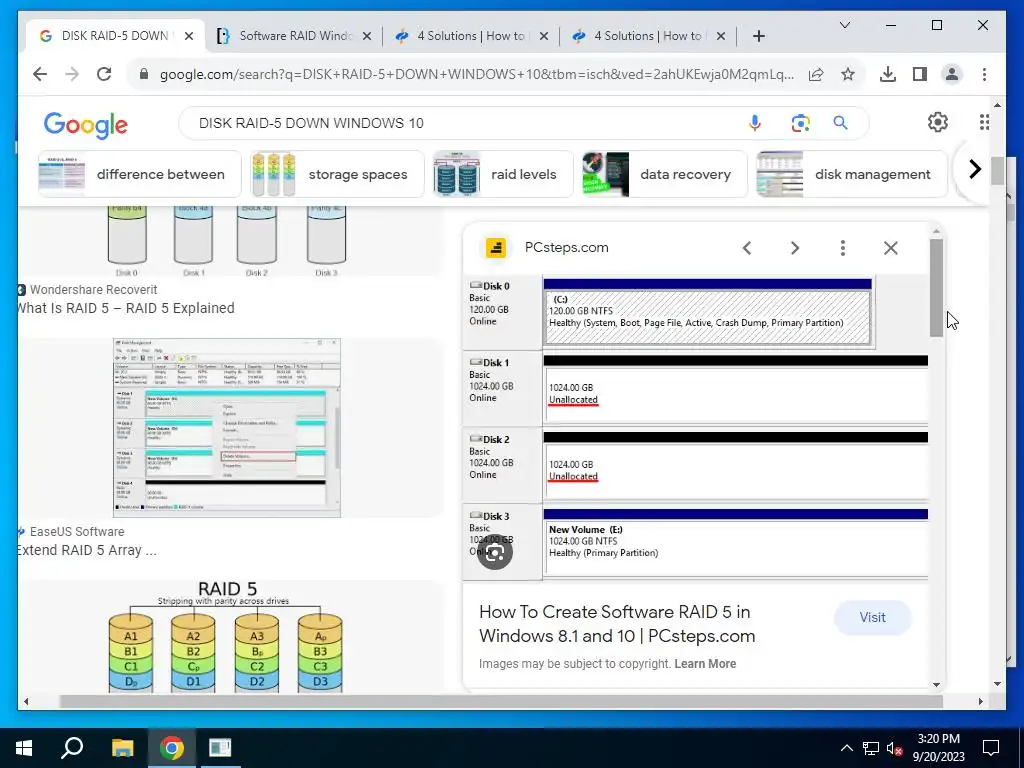This screenshot has height=768, width=1024.
Task: Search by image with Google Lens
Action: tap(800, 123)
